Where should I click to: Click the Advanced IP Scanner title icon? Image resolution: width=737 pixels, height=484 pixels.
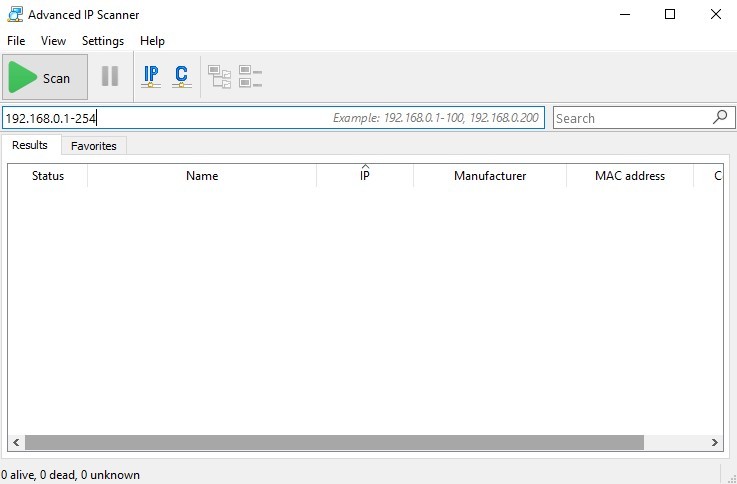[15, 15]
